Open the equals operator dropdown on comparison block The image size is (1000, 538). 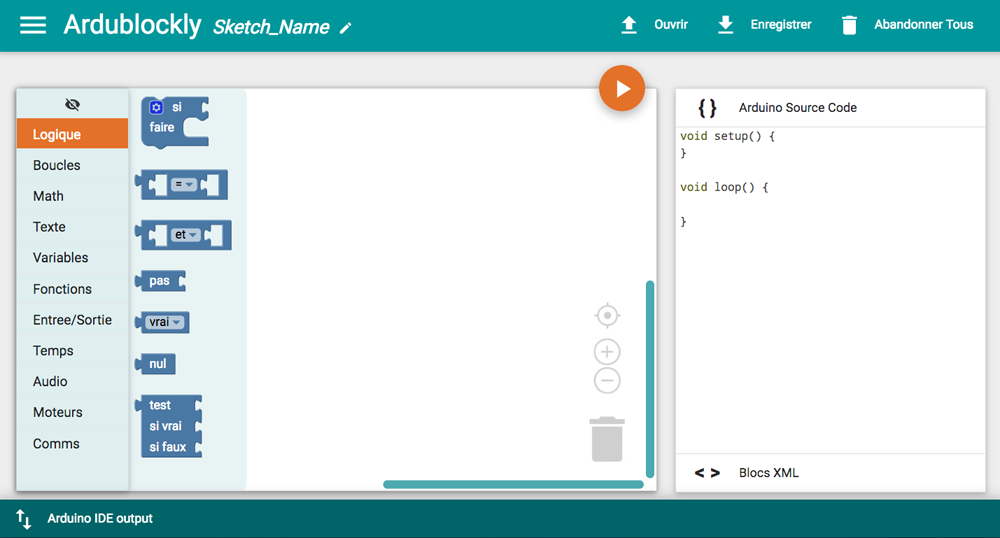pyautogui.click(x=184, y=184)
